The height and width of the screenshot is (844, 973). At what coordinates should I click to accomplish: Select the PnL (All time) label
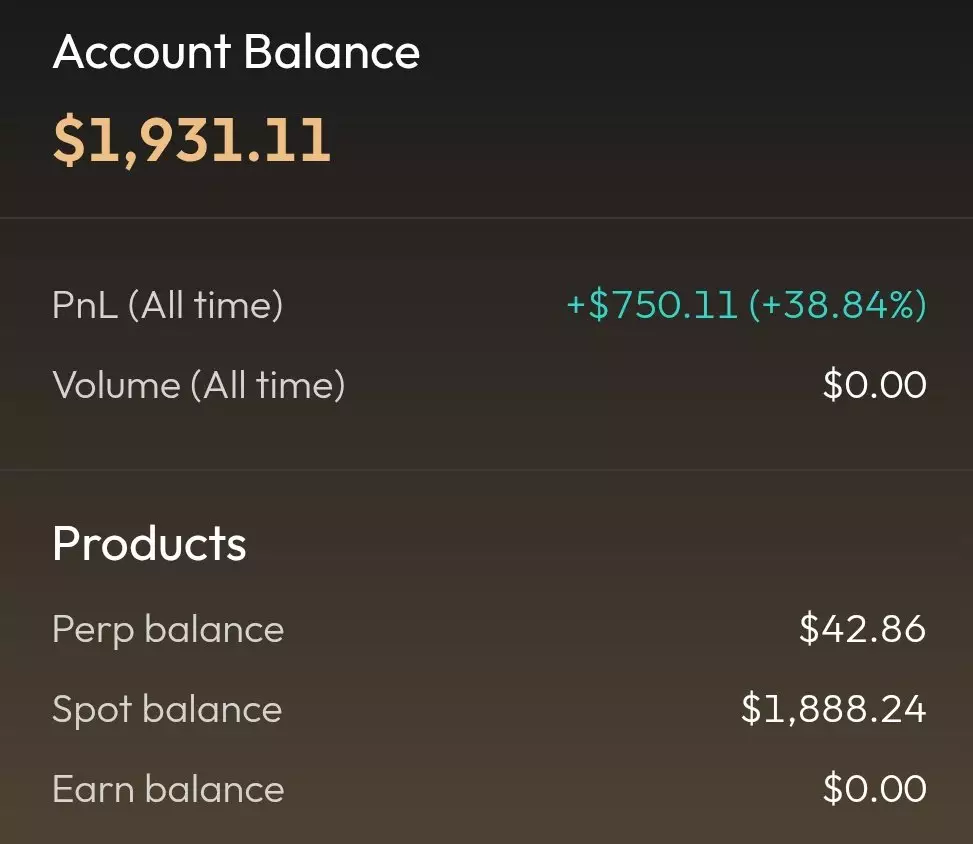pos(167,305)
